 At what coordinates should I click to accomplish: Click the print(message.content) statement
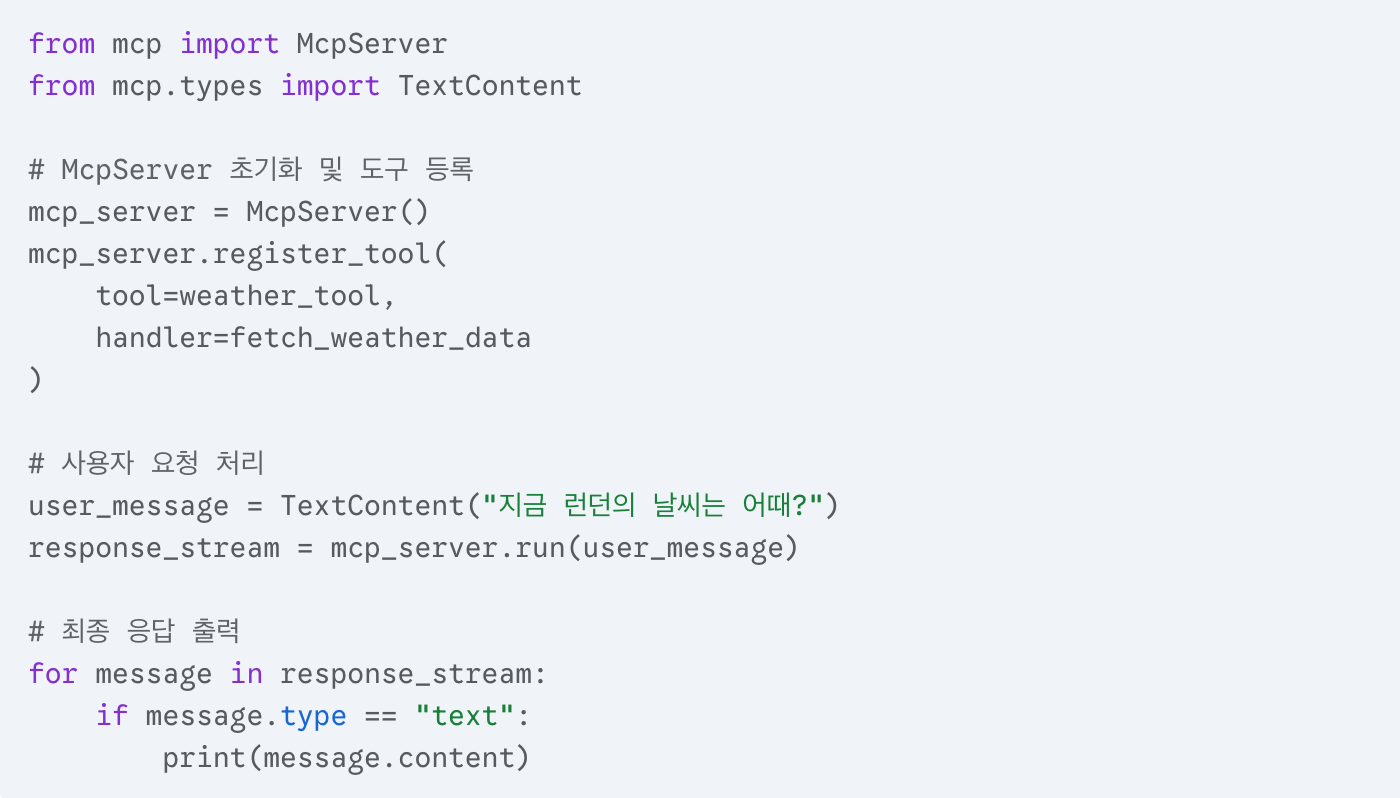click(346, 758)
